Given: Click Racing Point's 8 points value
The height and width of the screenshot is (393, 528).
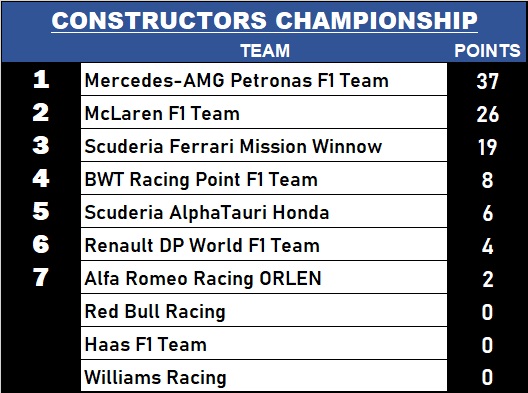Looking at the screenshot, I should point(487,180).
